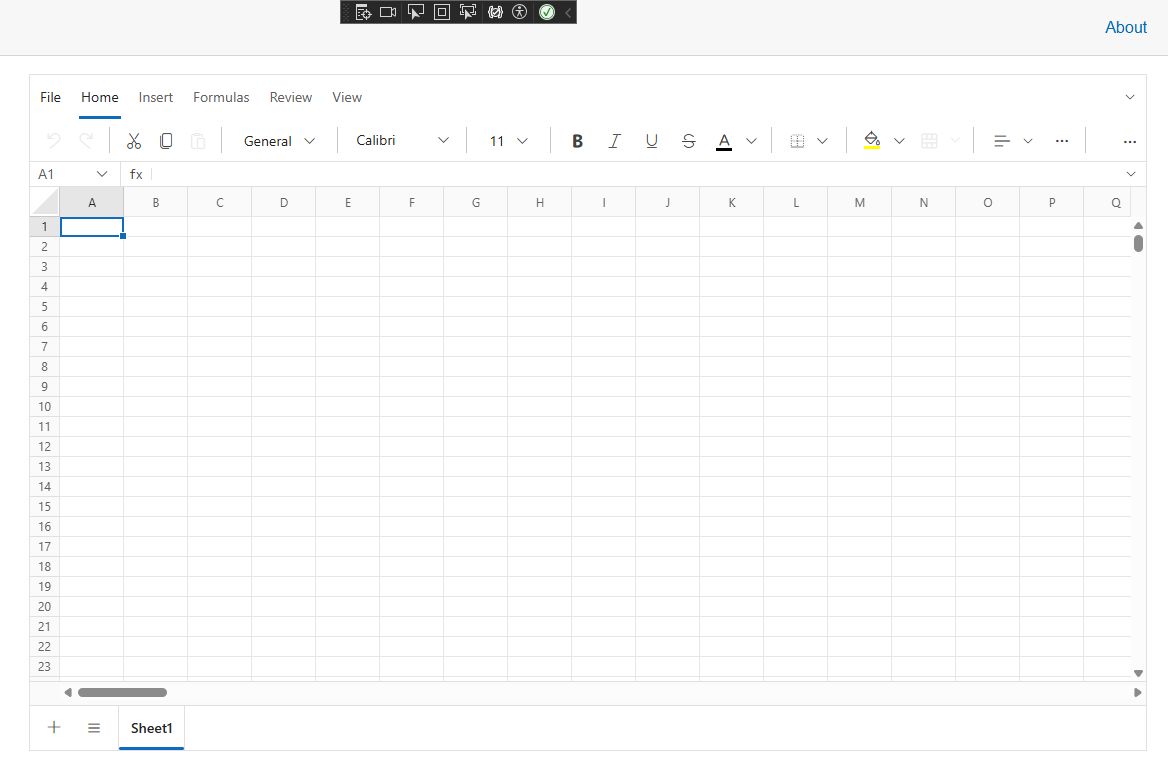
Task: Activate the Select Element pointer tool
Action: 416,12
